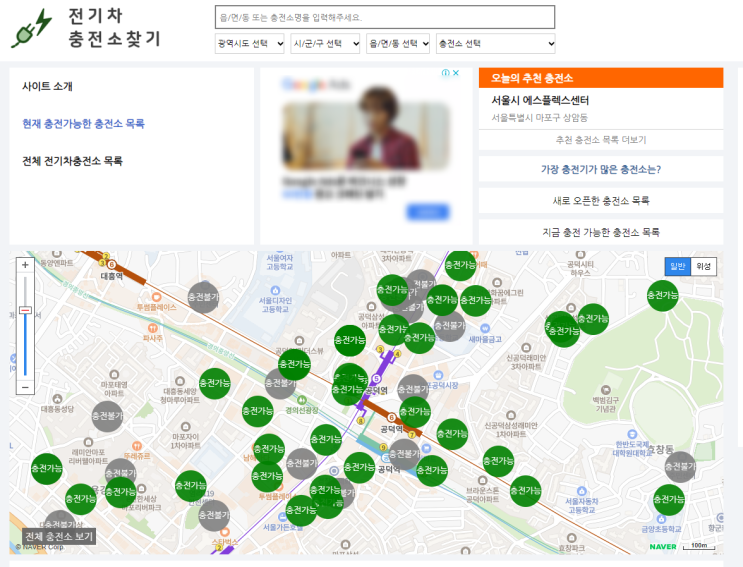Click the line 5 subway icon at 공덕역
The image size is (743, 567).
click(x=376, y=378)
